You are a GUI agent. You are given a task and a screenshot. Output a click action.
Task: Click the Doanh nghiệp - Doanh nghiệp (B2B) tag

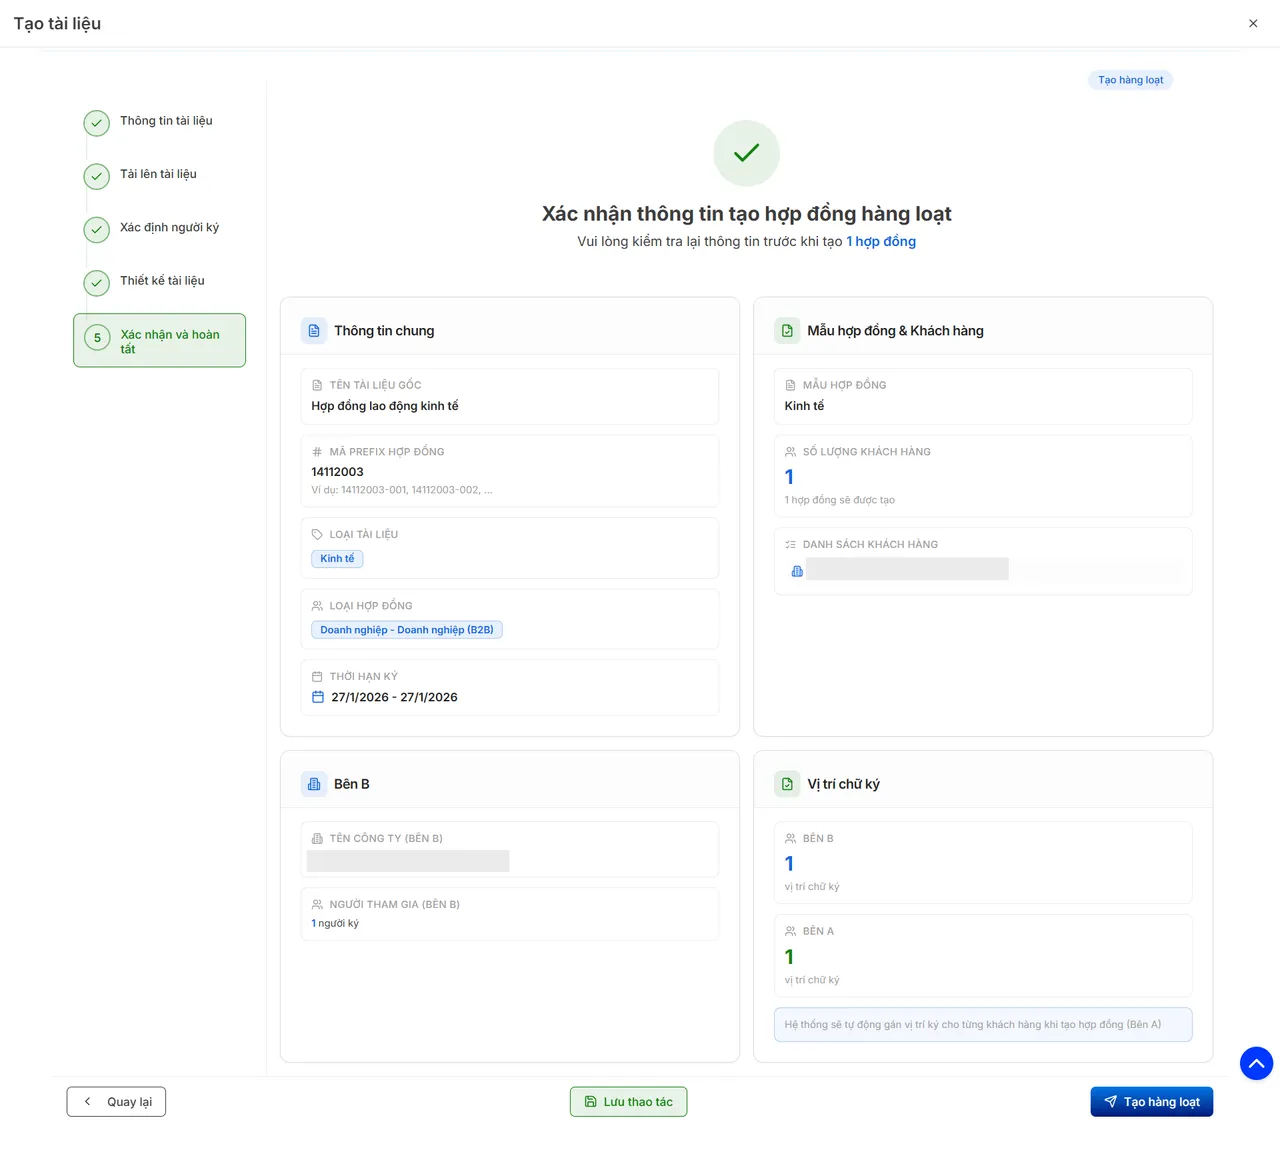[406, 630]
